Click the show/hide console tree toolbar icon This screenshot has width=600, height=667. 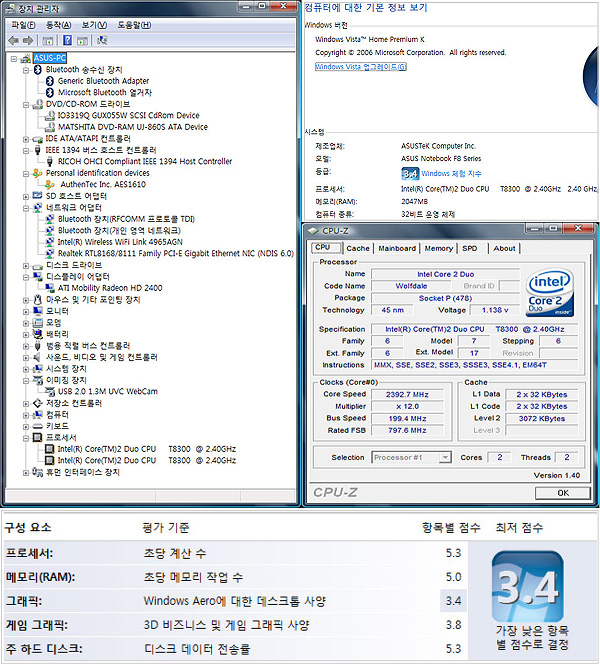(48, 40)
